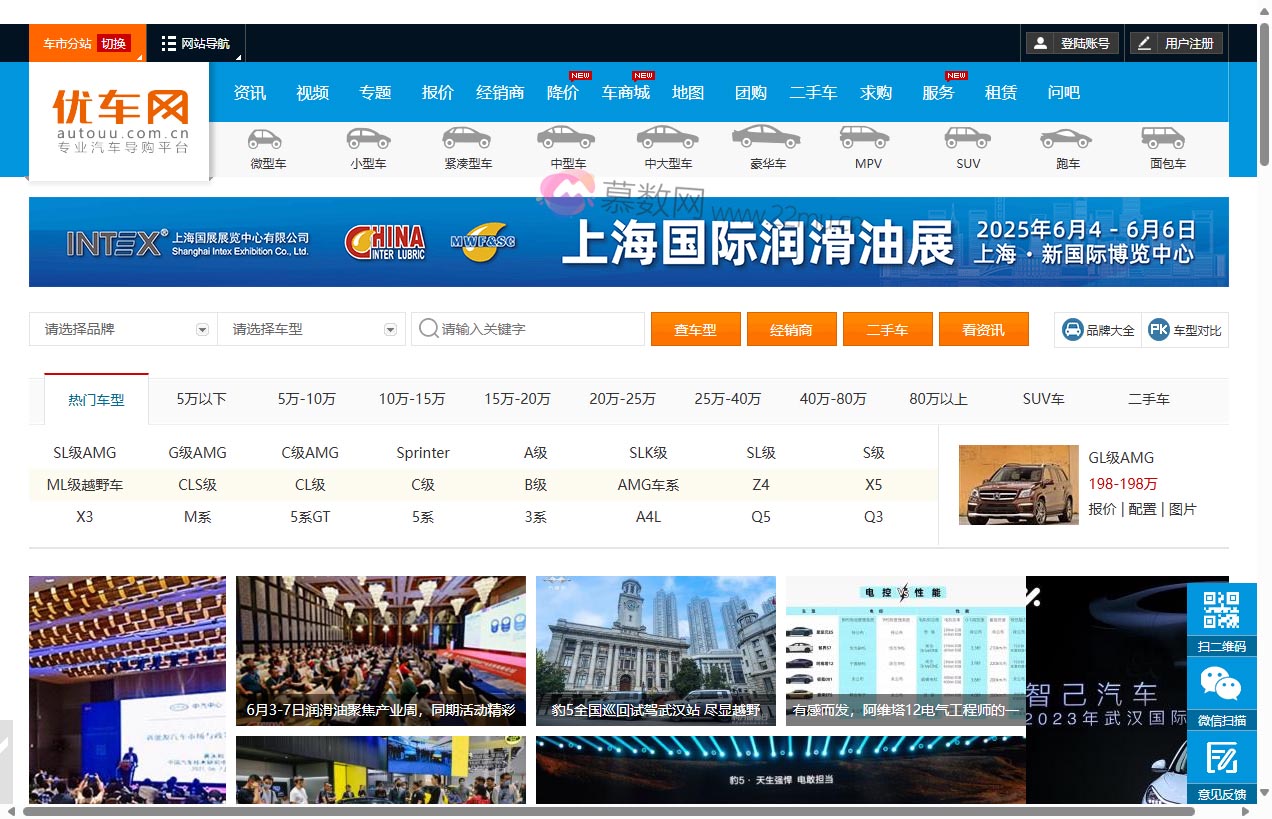This screenshot has height=819, width=1272.
Task: Click the orange 查车型 button
Action: [695, 329]
